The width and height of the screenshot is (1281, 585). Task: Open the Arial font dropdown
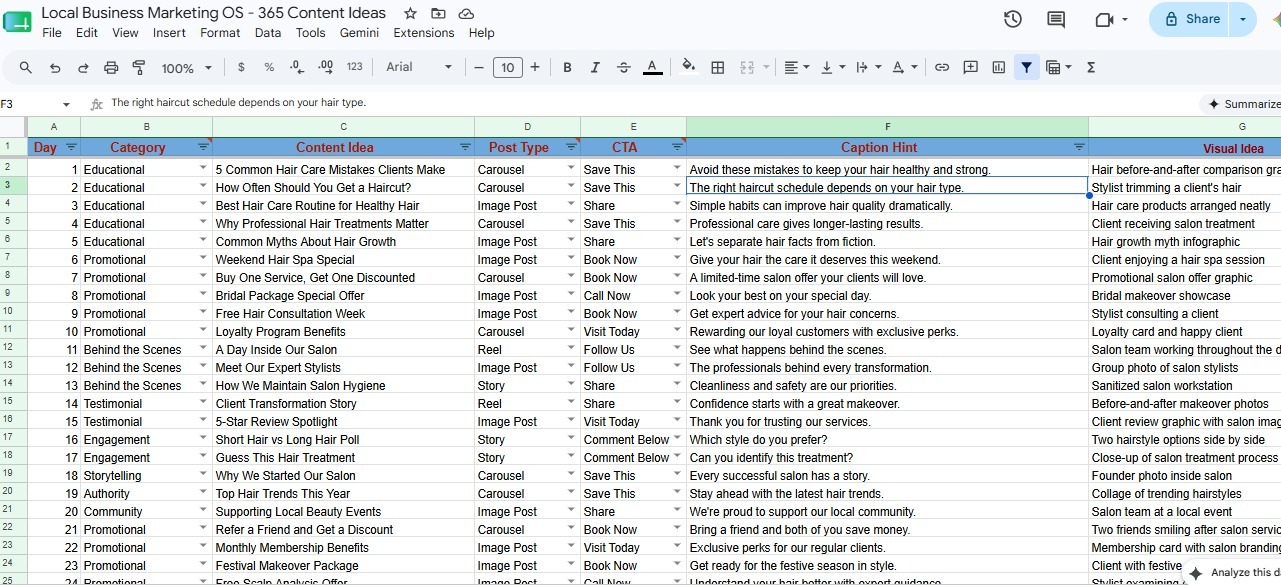[419, 67]
